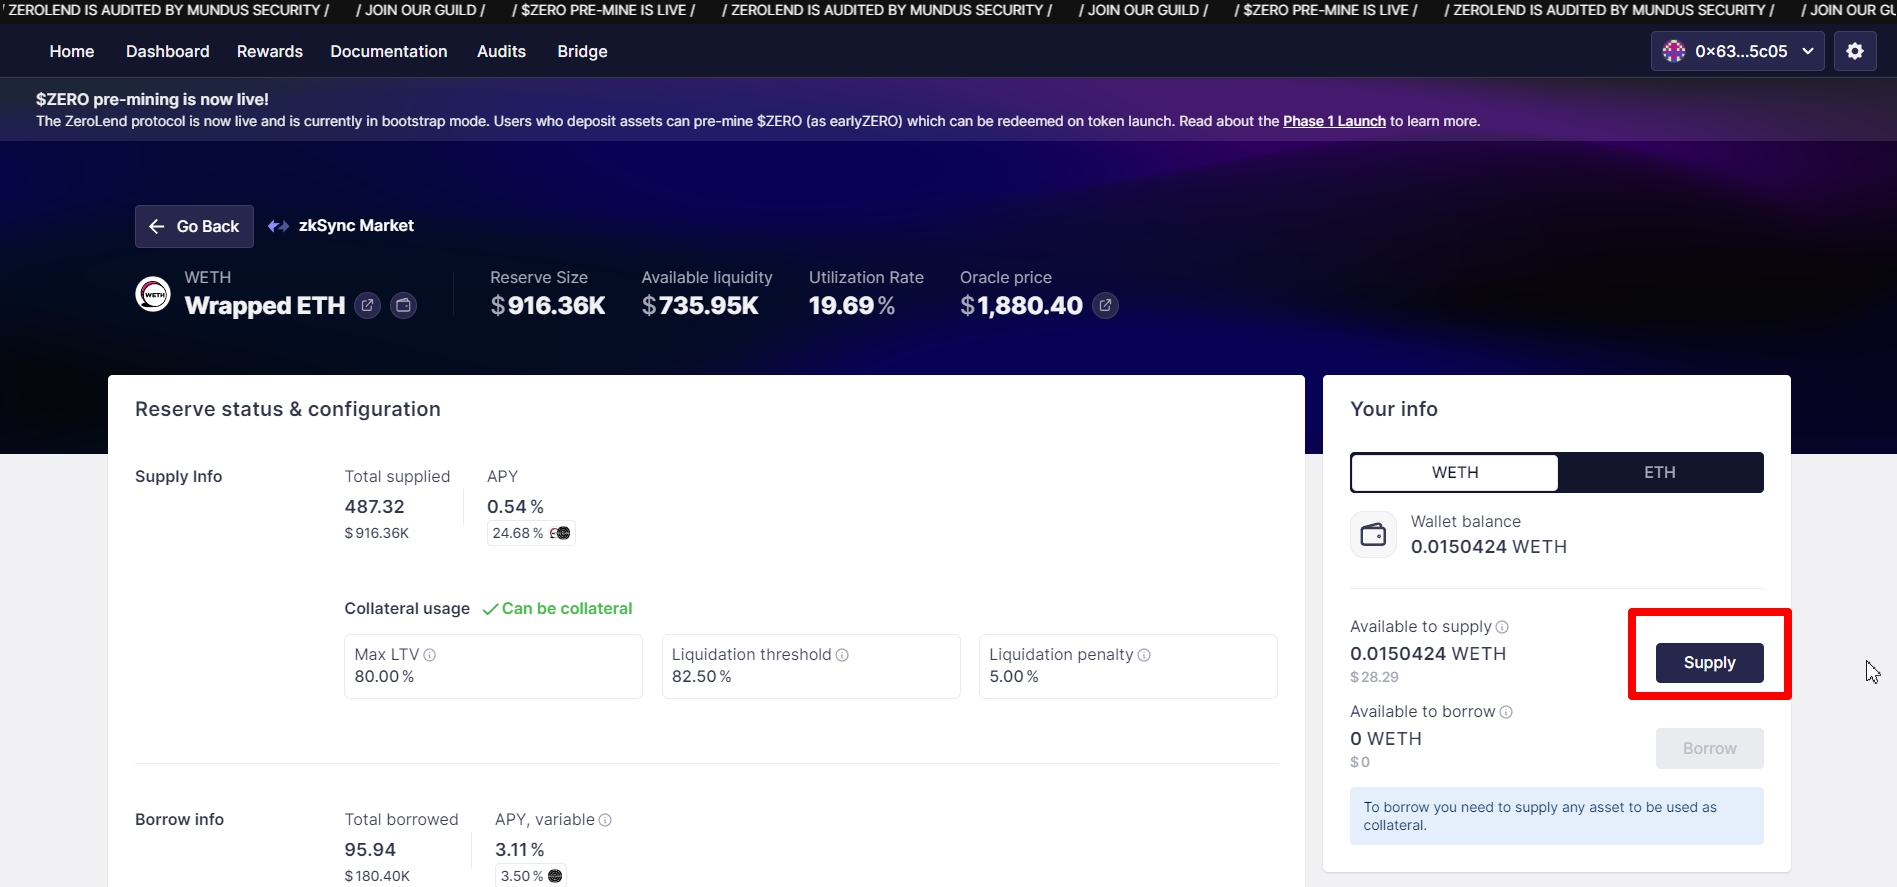Click the $28.29 supply value text
This screenshot has height=887, width=1897.
(1374, 677)
